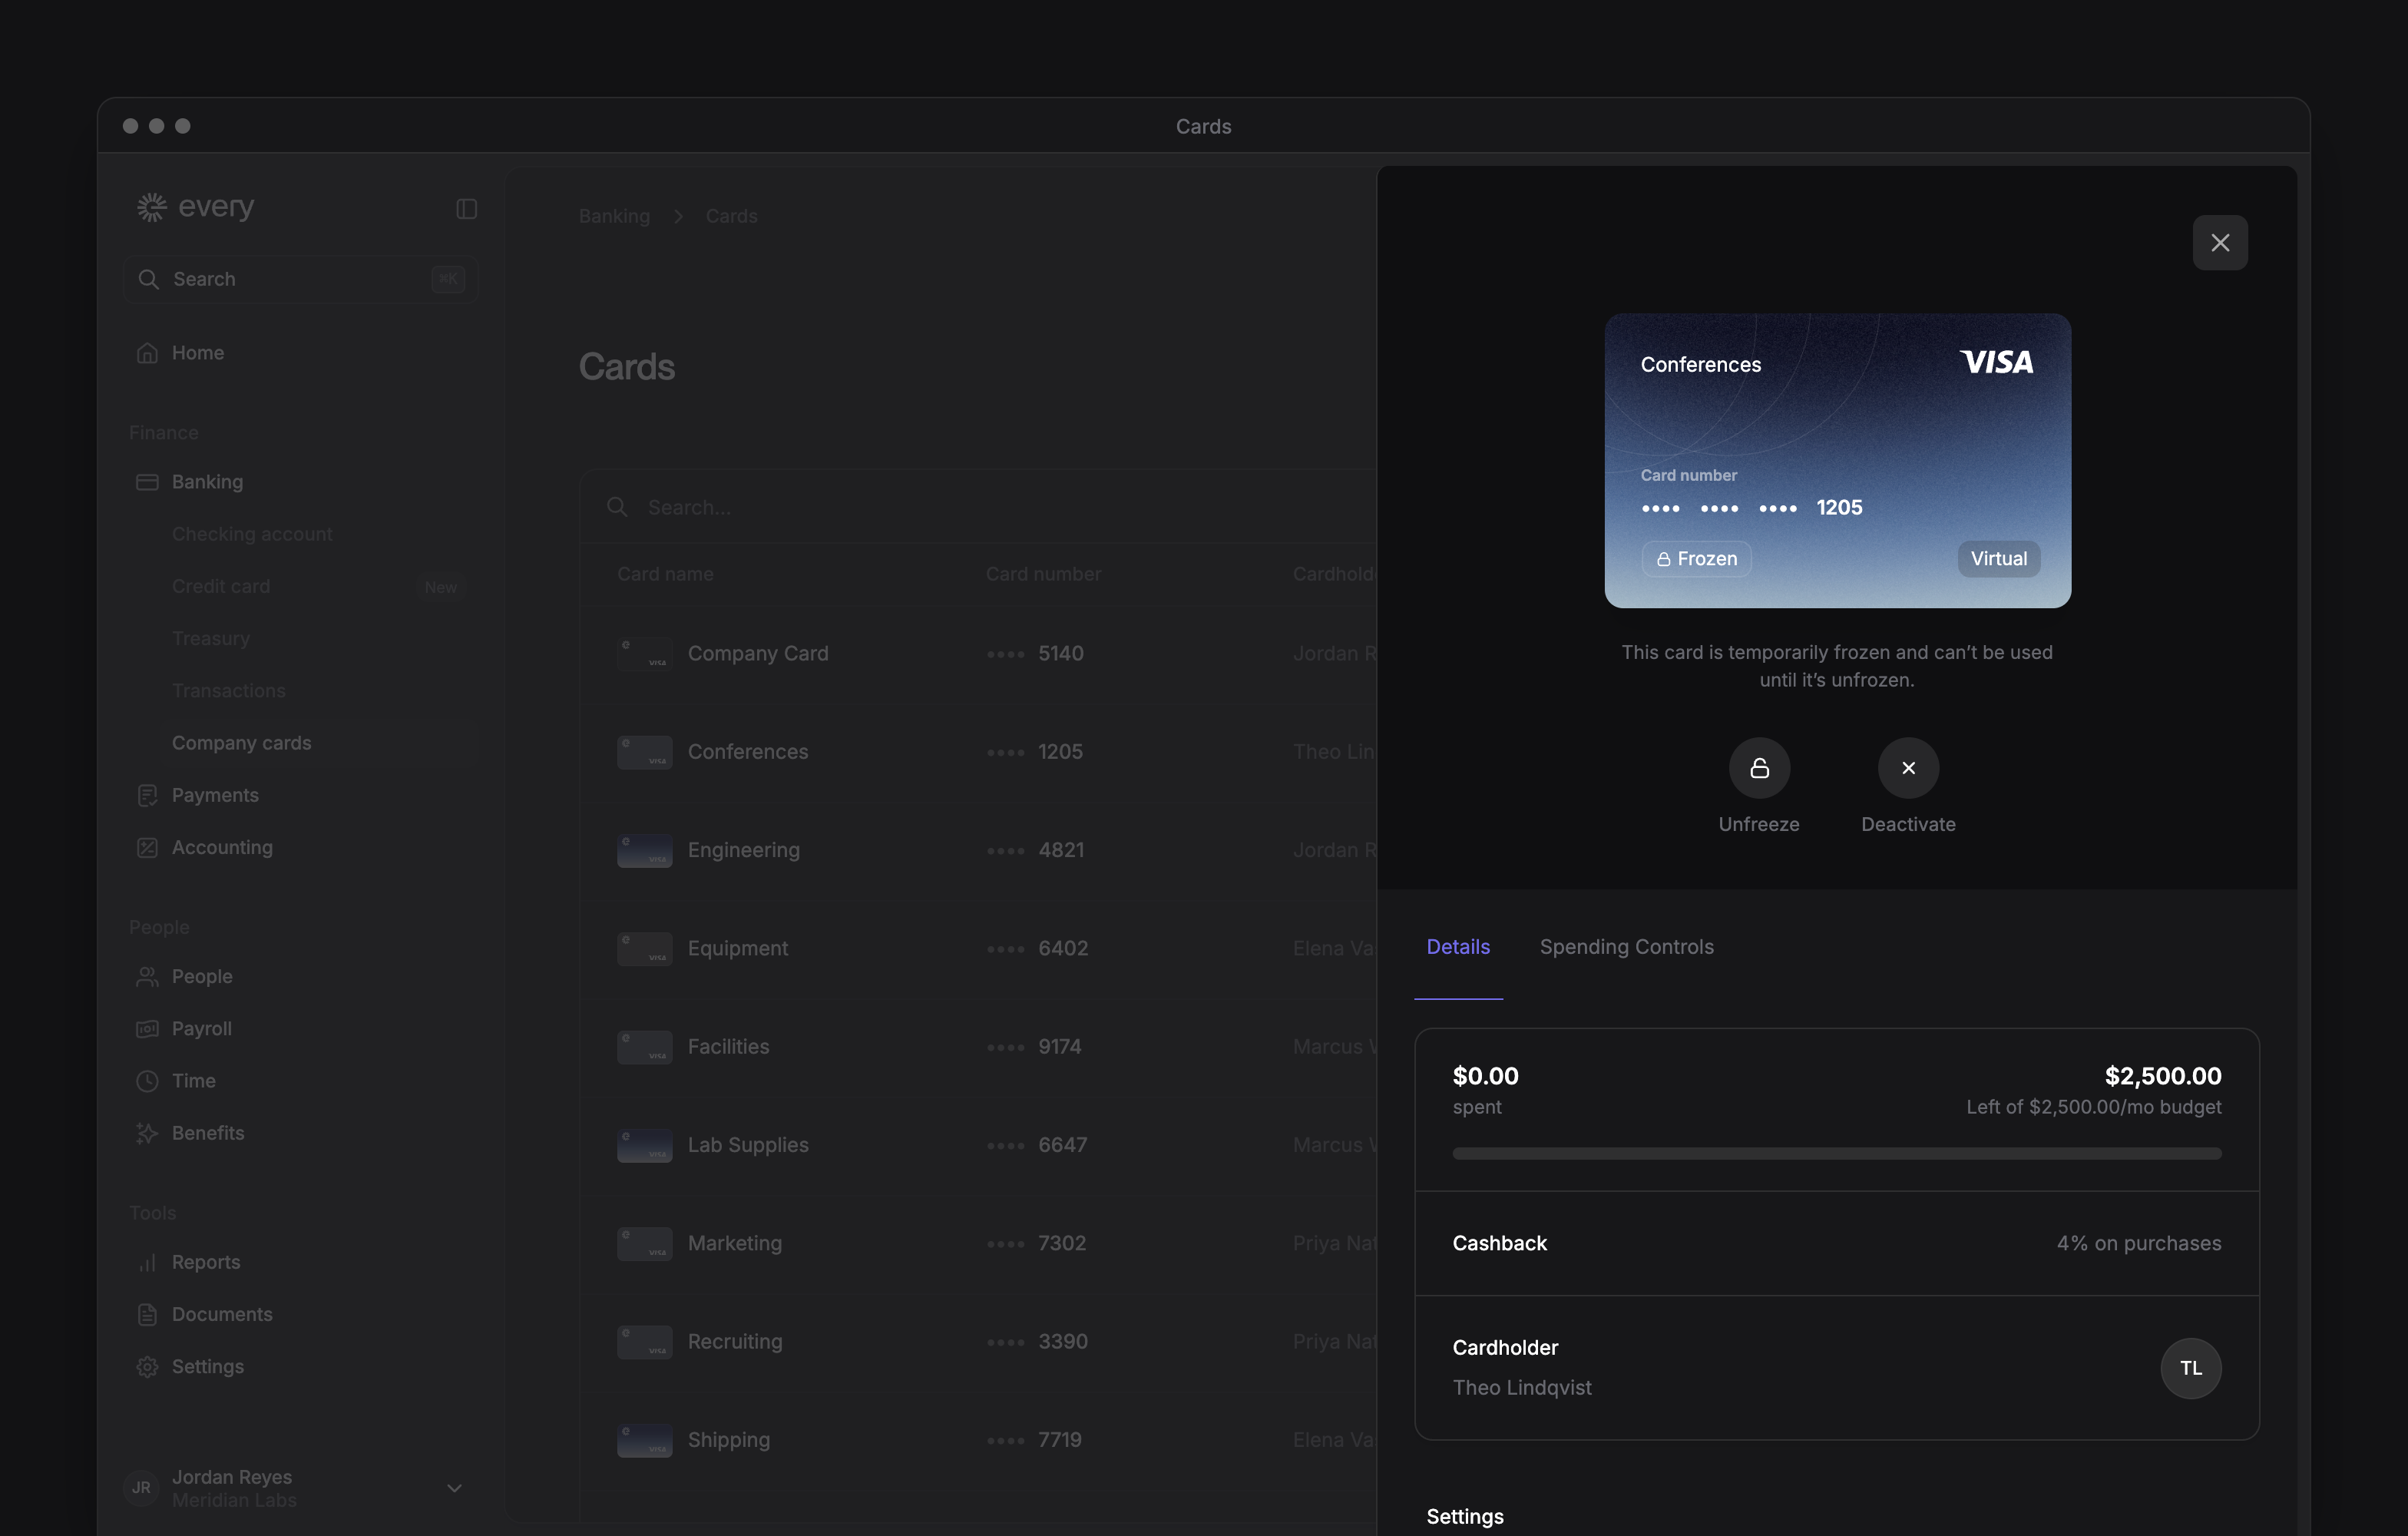2408x1536 pixels.
Task: Open Settings in the sidebar
Action: point(300,1366)
